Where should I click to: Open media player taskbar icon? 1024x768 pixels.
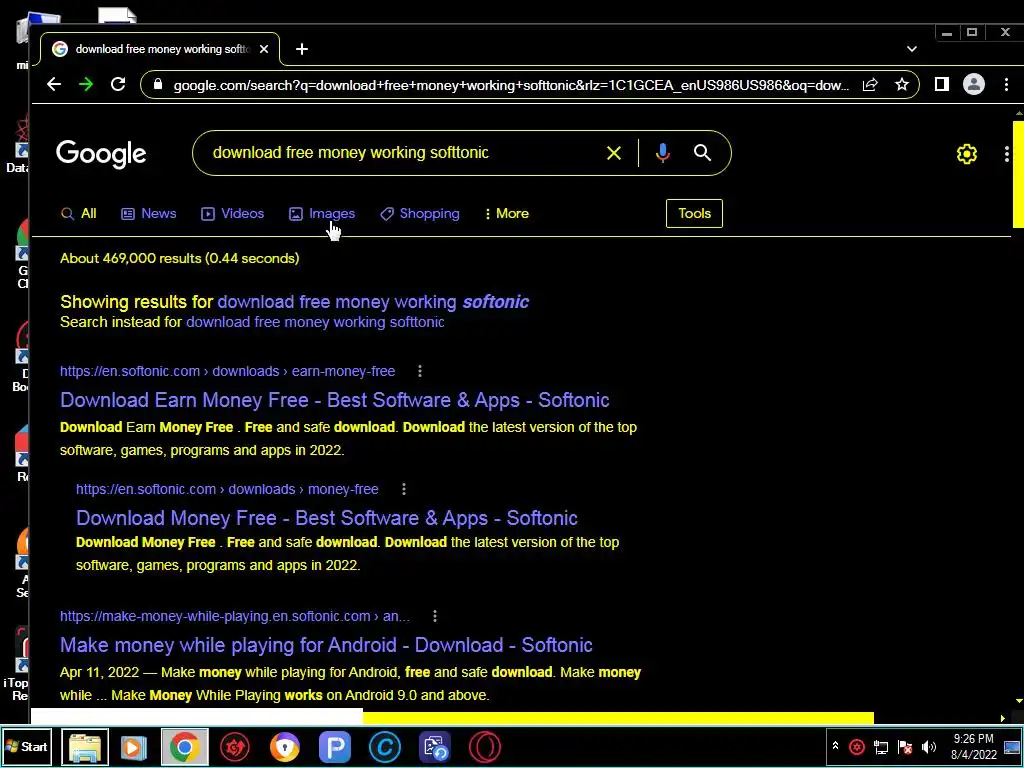pos(134,747)
